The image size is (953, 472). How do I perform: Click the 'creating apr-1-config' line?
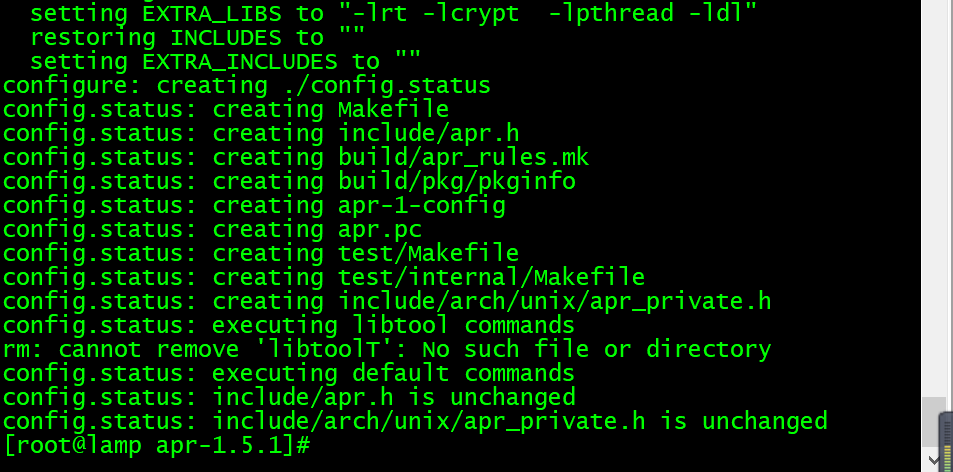coord(253,205)
